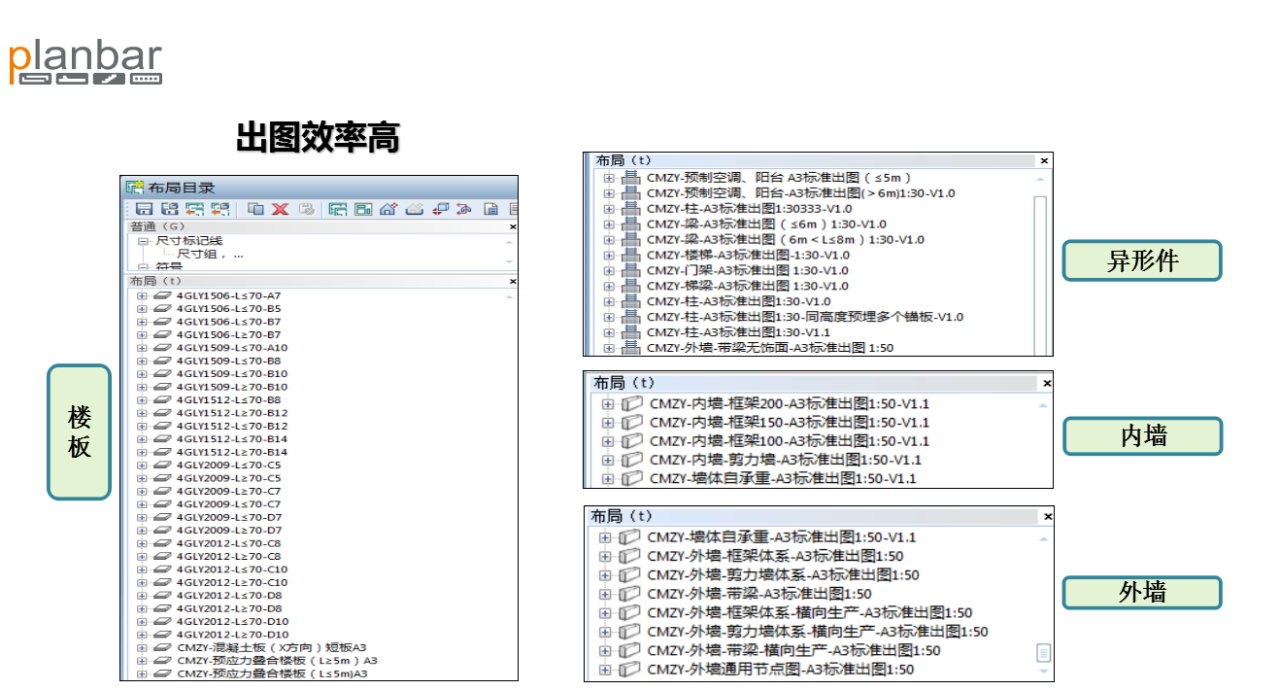Expand CMZY-内墙-框架200-A3标准出图 node
The width and height of the screenshot is (1280, 690).
607,404
